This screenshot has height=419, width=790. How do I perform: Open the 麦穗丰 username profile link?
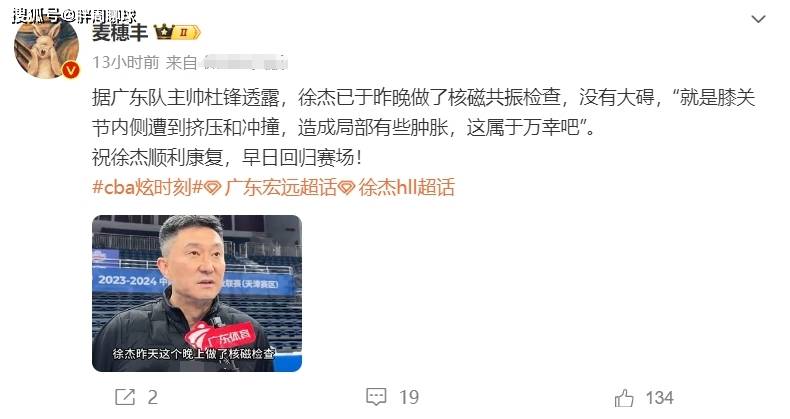pyautogui.click(x=120, y=33)
